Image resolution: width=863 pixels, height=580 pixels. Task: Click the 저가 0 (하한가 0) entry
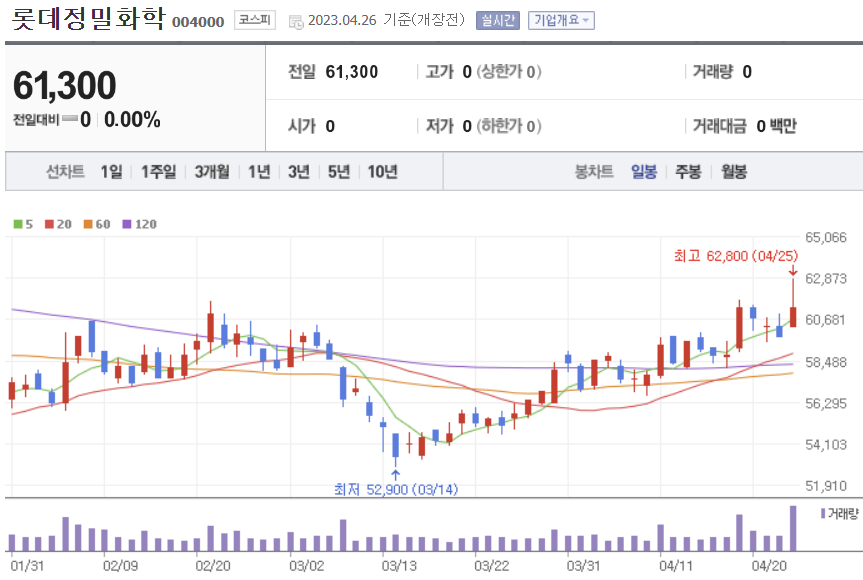pos(483,126)
